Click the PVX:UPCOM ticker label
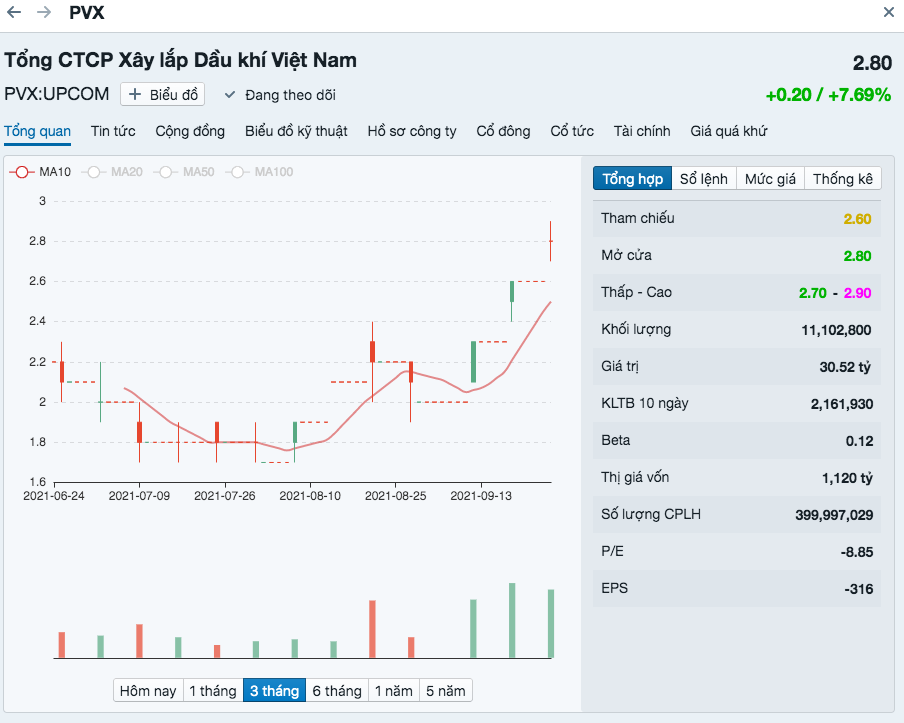Screen dimensions: 904x723 coord(56,94)
